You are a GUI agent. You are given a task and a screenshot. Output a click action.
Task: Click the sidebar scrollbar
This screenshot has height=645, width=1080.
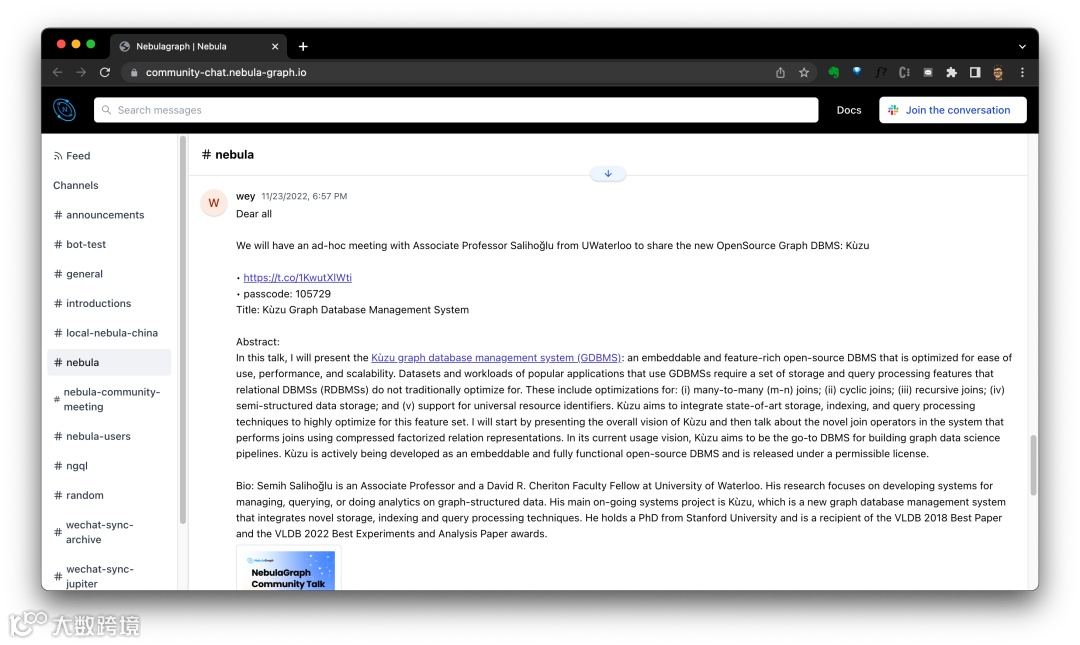tap(183, 331)
